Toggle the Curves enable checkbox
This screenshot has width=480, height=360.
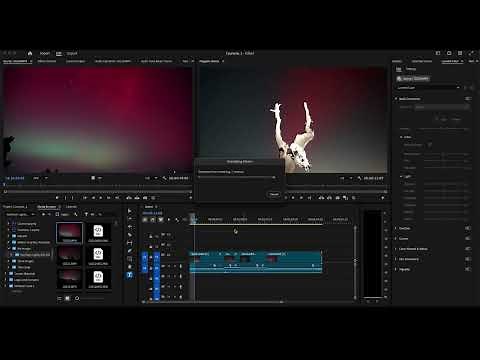pyautogui.click(x=468, y=239)
